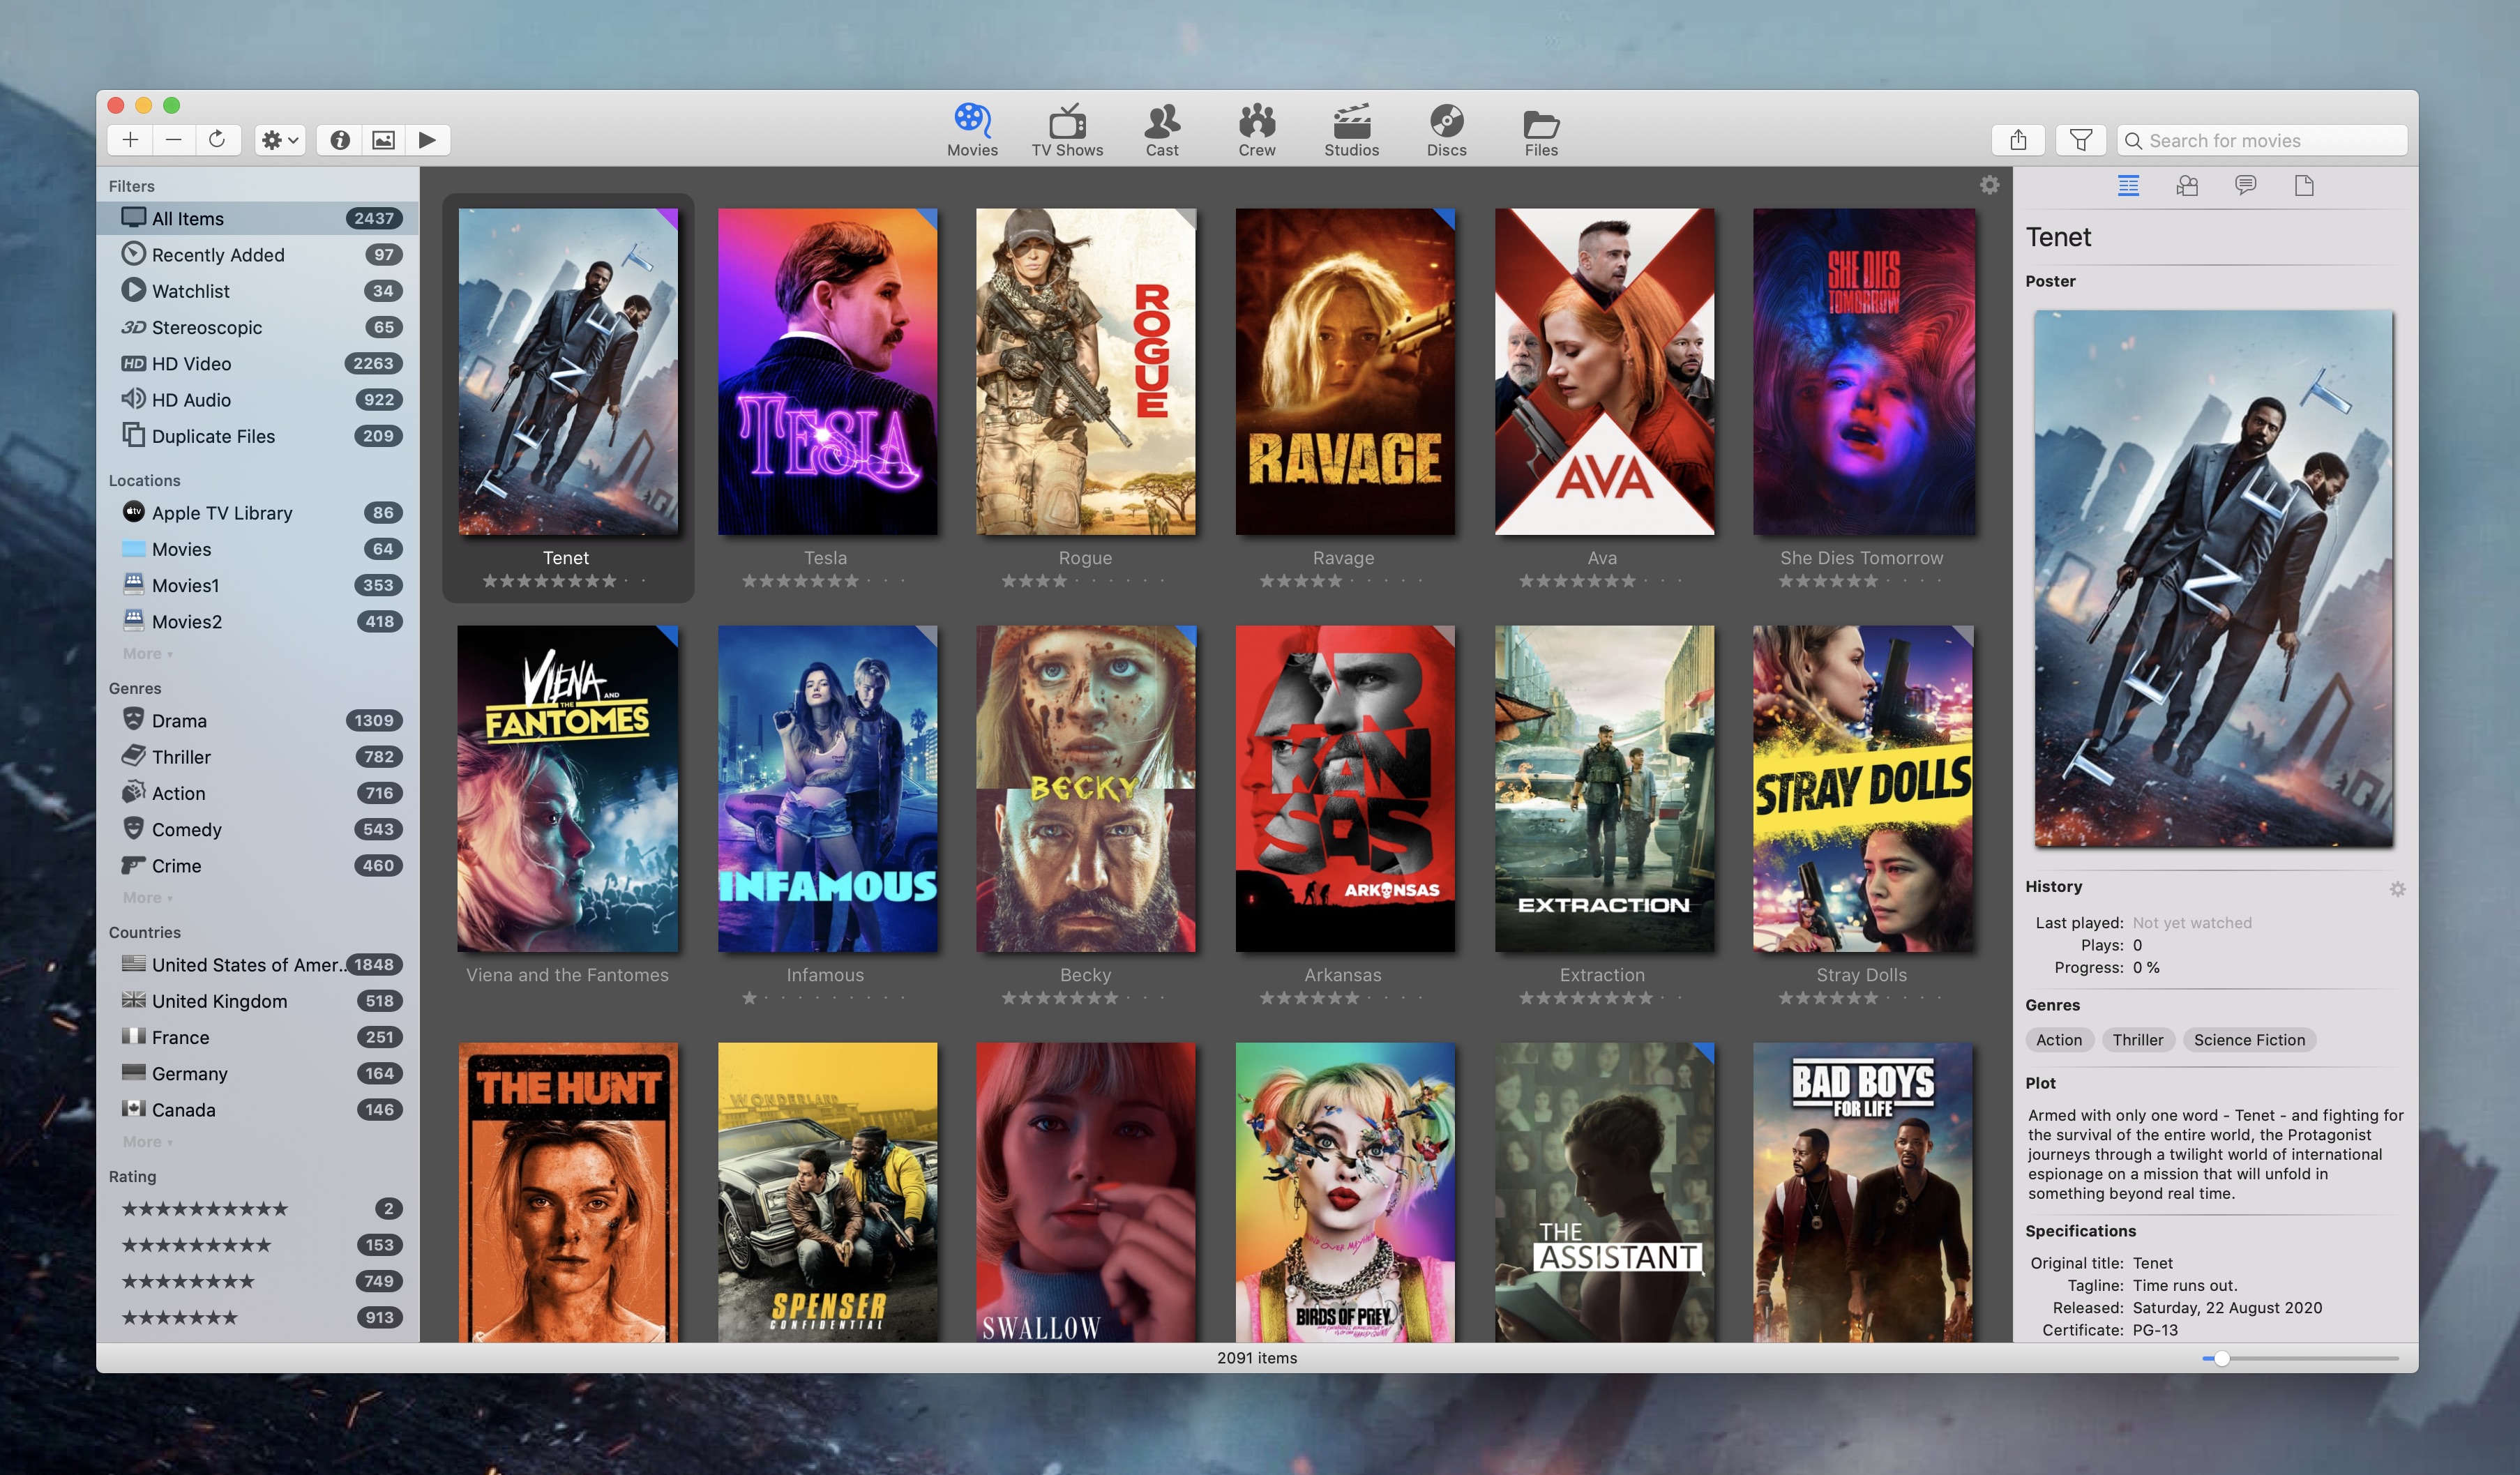The height and width of the screenshot is (1475, 2520).
Task: Select the Extraction movie poster
Action: (x=1603, y=788)
